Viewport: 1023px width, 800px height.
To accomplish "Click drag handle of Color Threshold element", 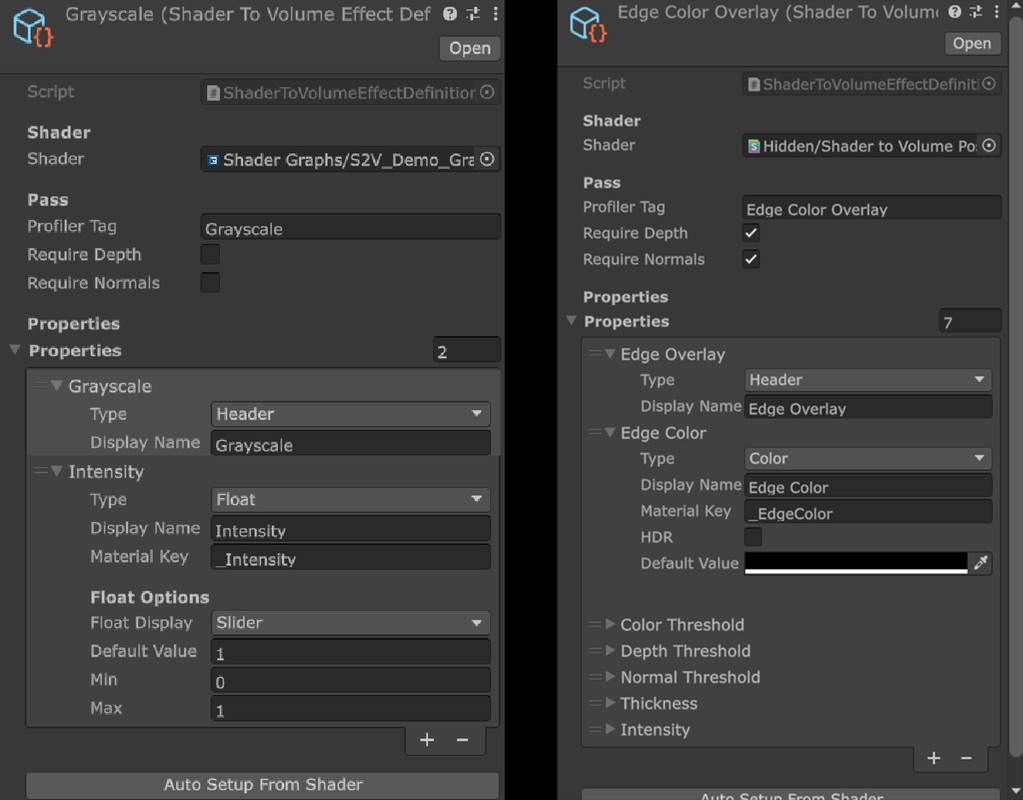I will click(595, 624).
